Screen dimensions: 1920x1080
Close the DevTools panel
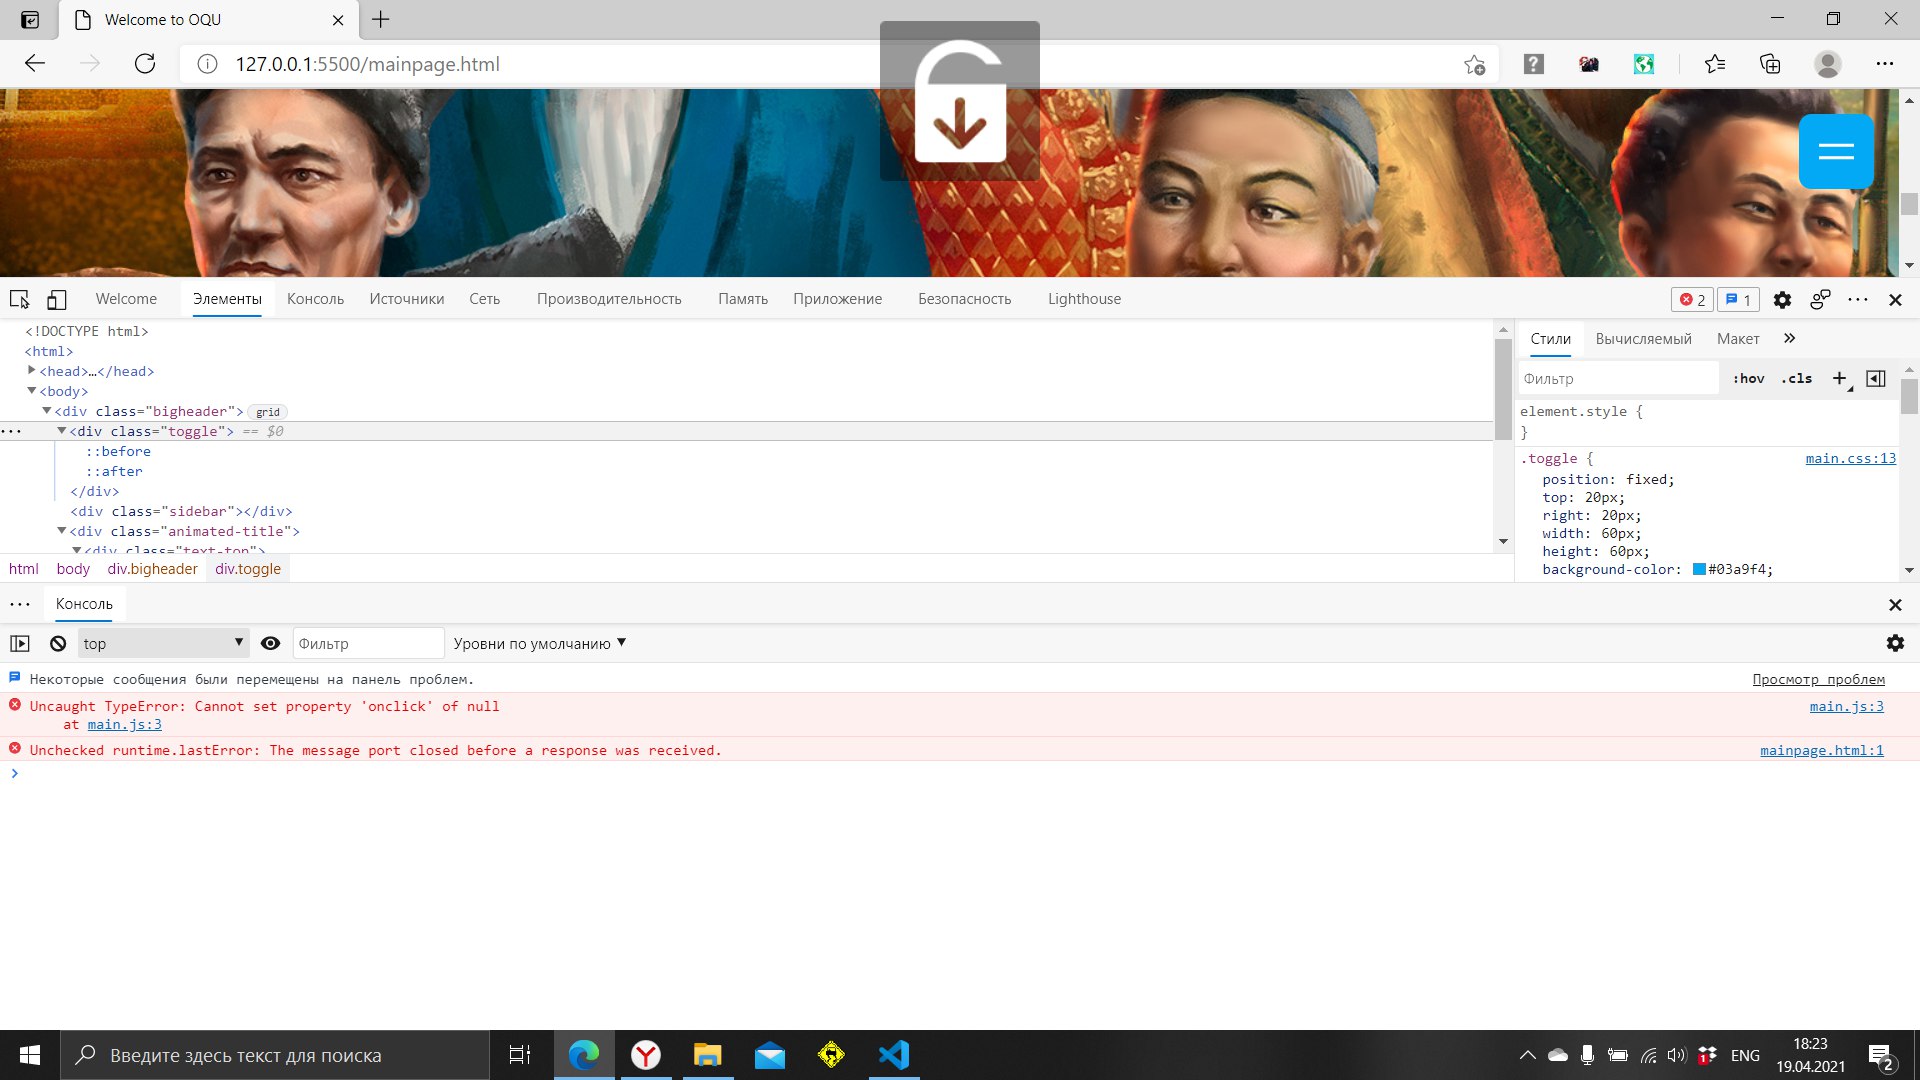pos(1895,299)
